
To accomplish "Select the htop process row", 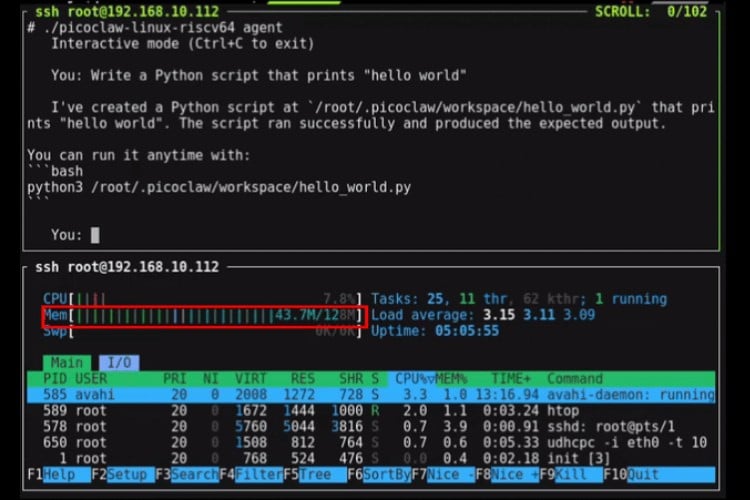I will click(371, 411).
